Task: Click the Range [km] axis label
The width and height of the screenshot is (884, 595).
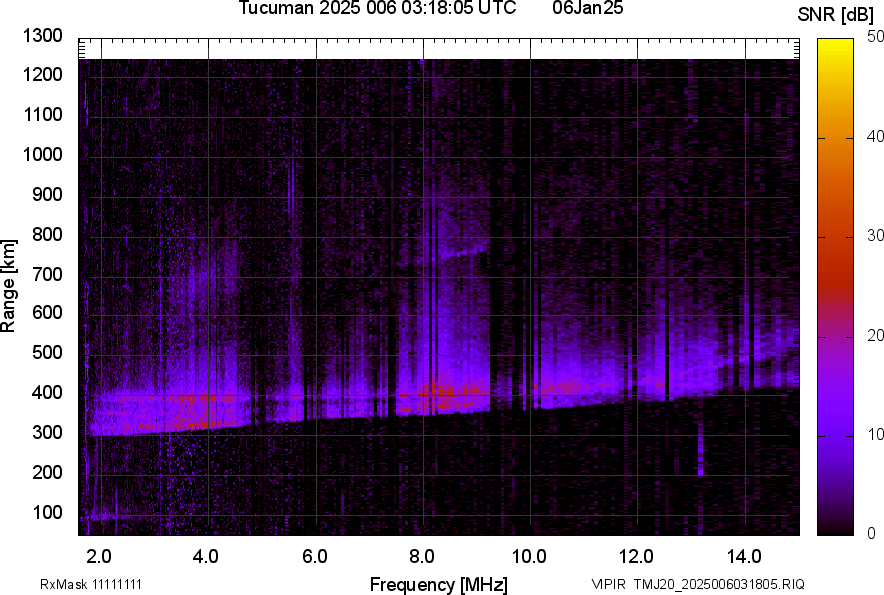Action: (9, 286)
